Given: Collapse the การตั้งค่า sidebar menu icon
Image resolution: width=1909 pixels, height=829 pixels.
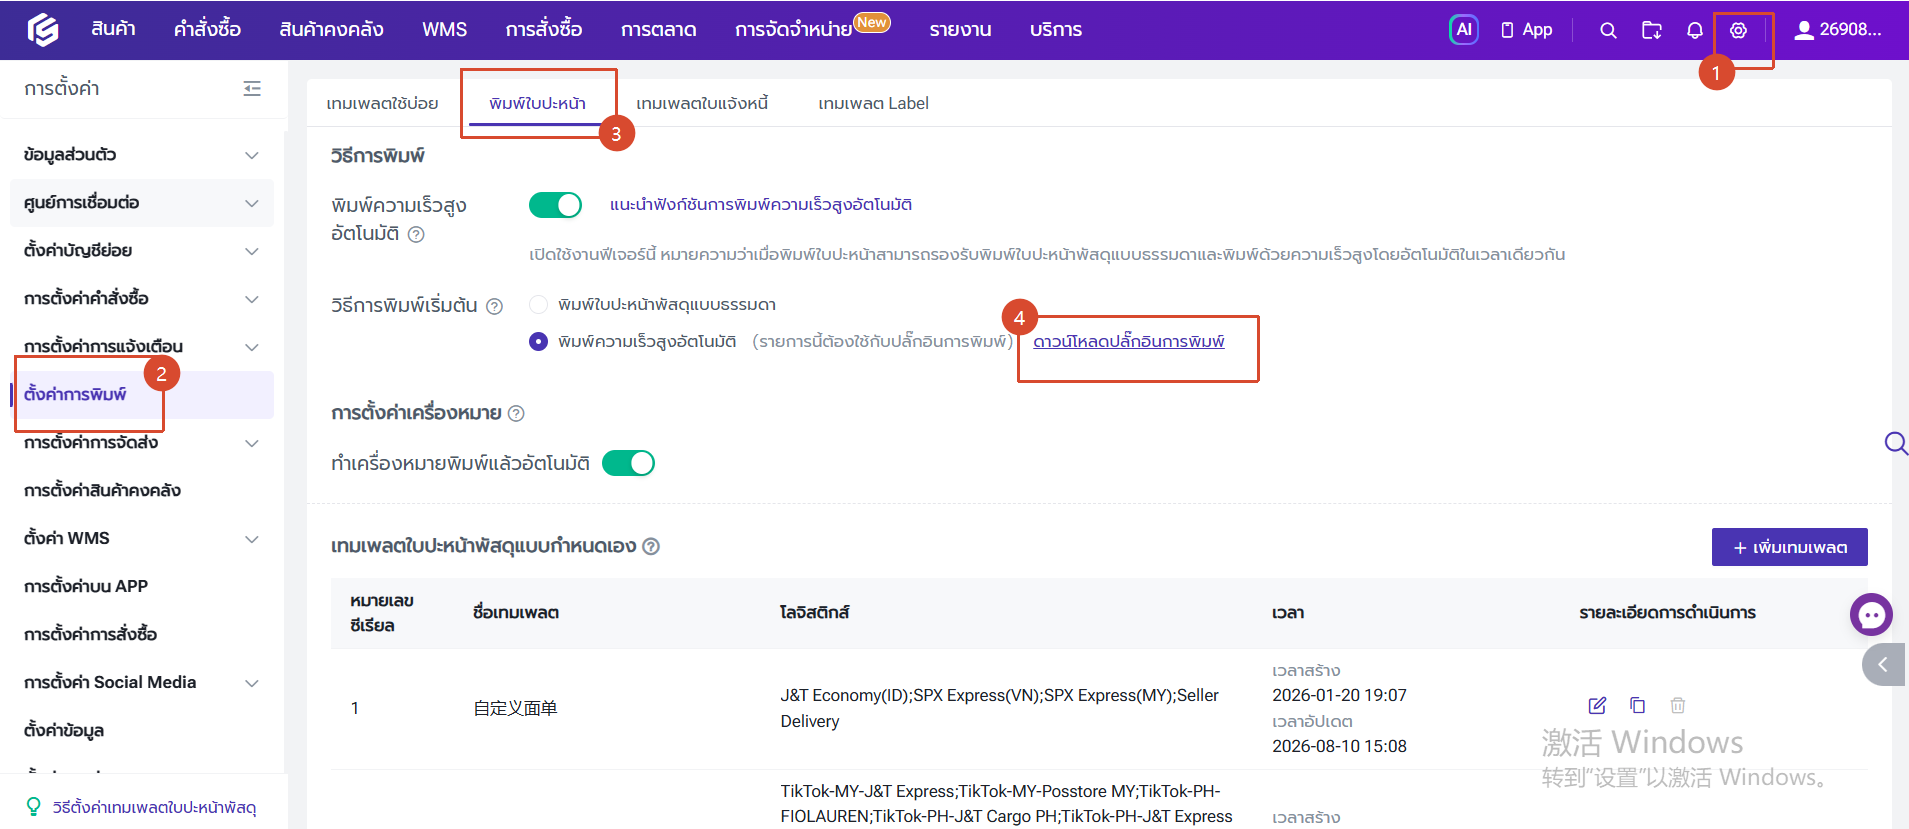Looking at the screenshot, I should click(x=252, y=89).
